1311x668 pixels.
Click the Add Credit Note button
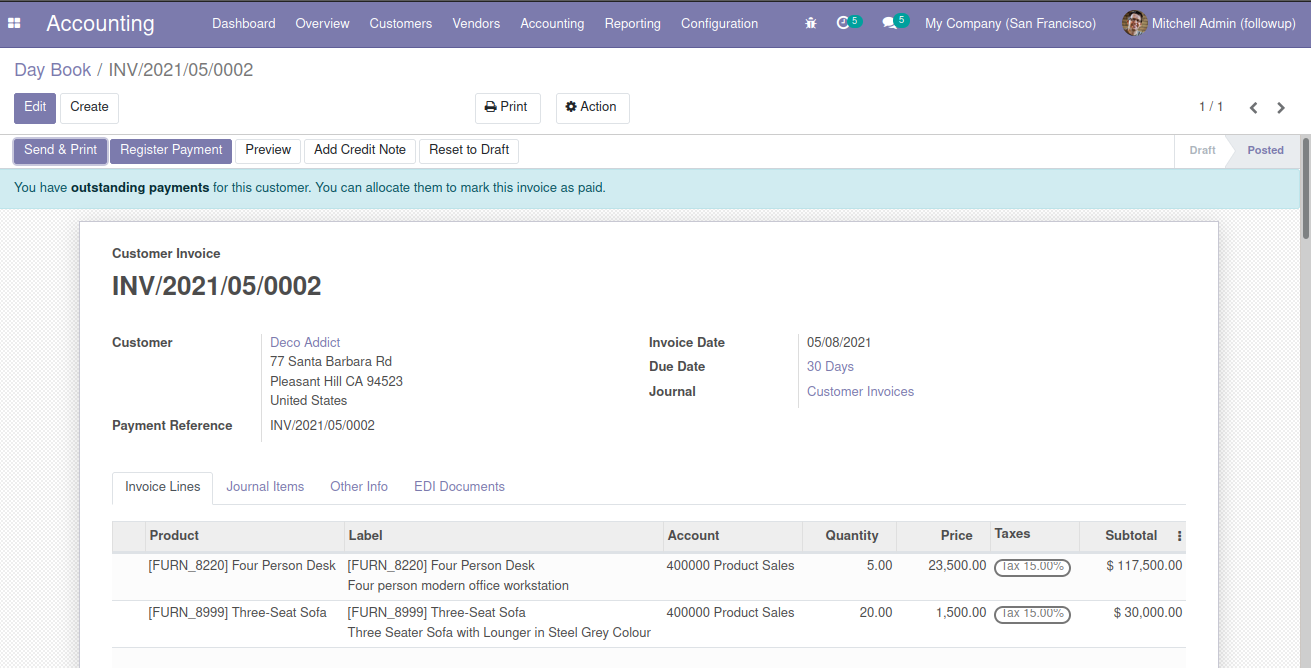360,150
